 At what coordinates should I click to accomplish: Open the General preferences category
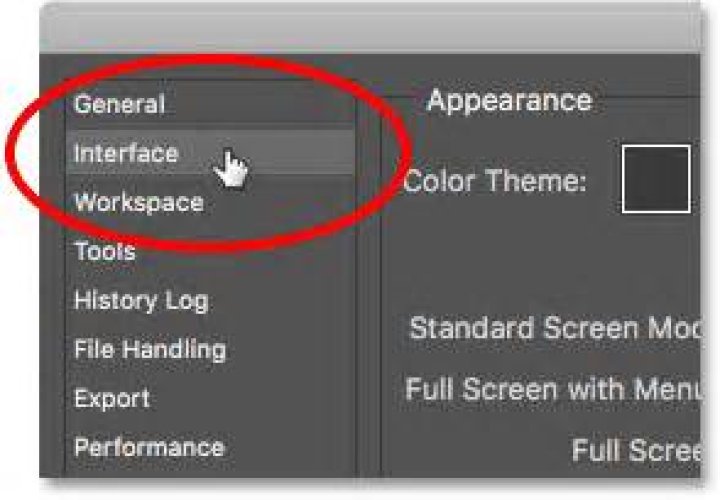point(119,104)
